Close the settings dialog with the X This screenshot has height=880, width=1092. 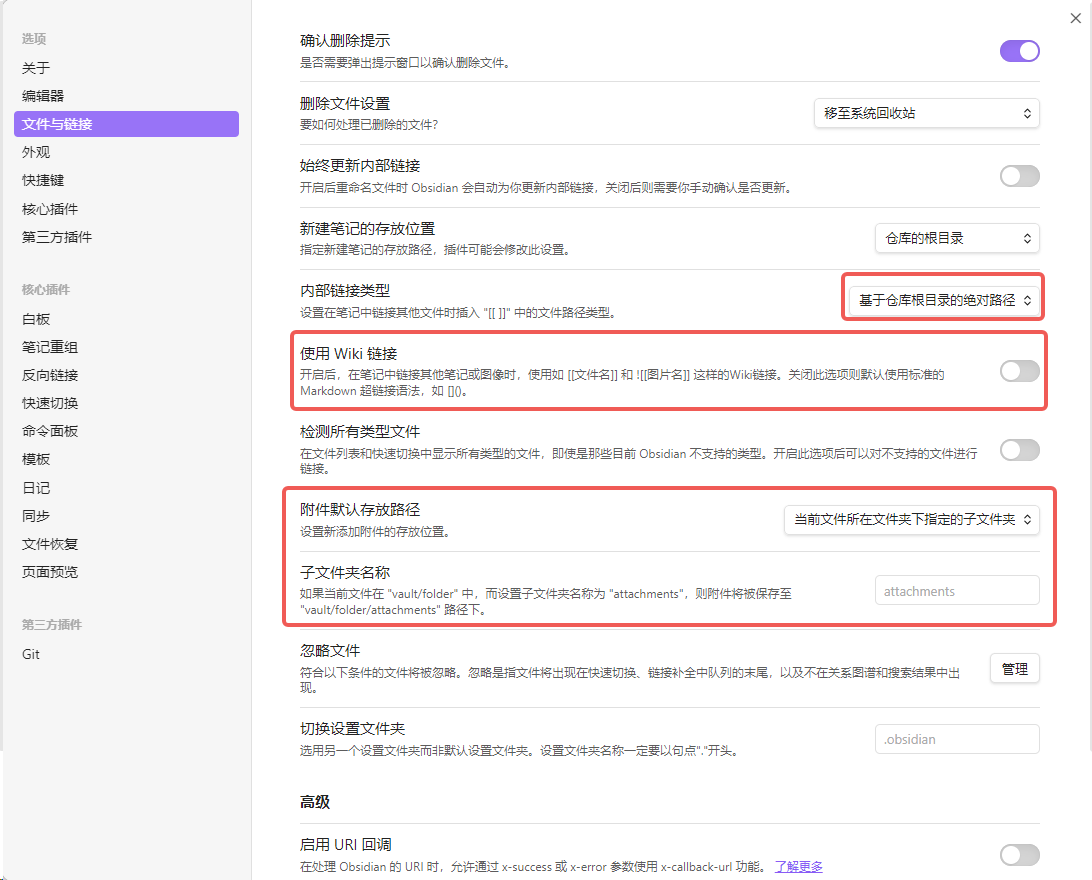(1075, 18)
